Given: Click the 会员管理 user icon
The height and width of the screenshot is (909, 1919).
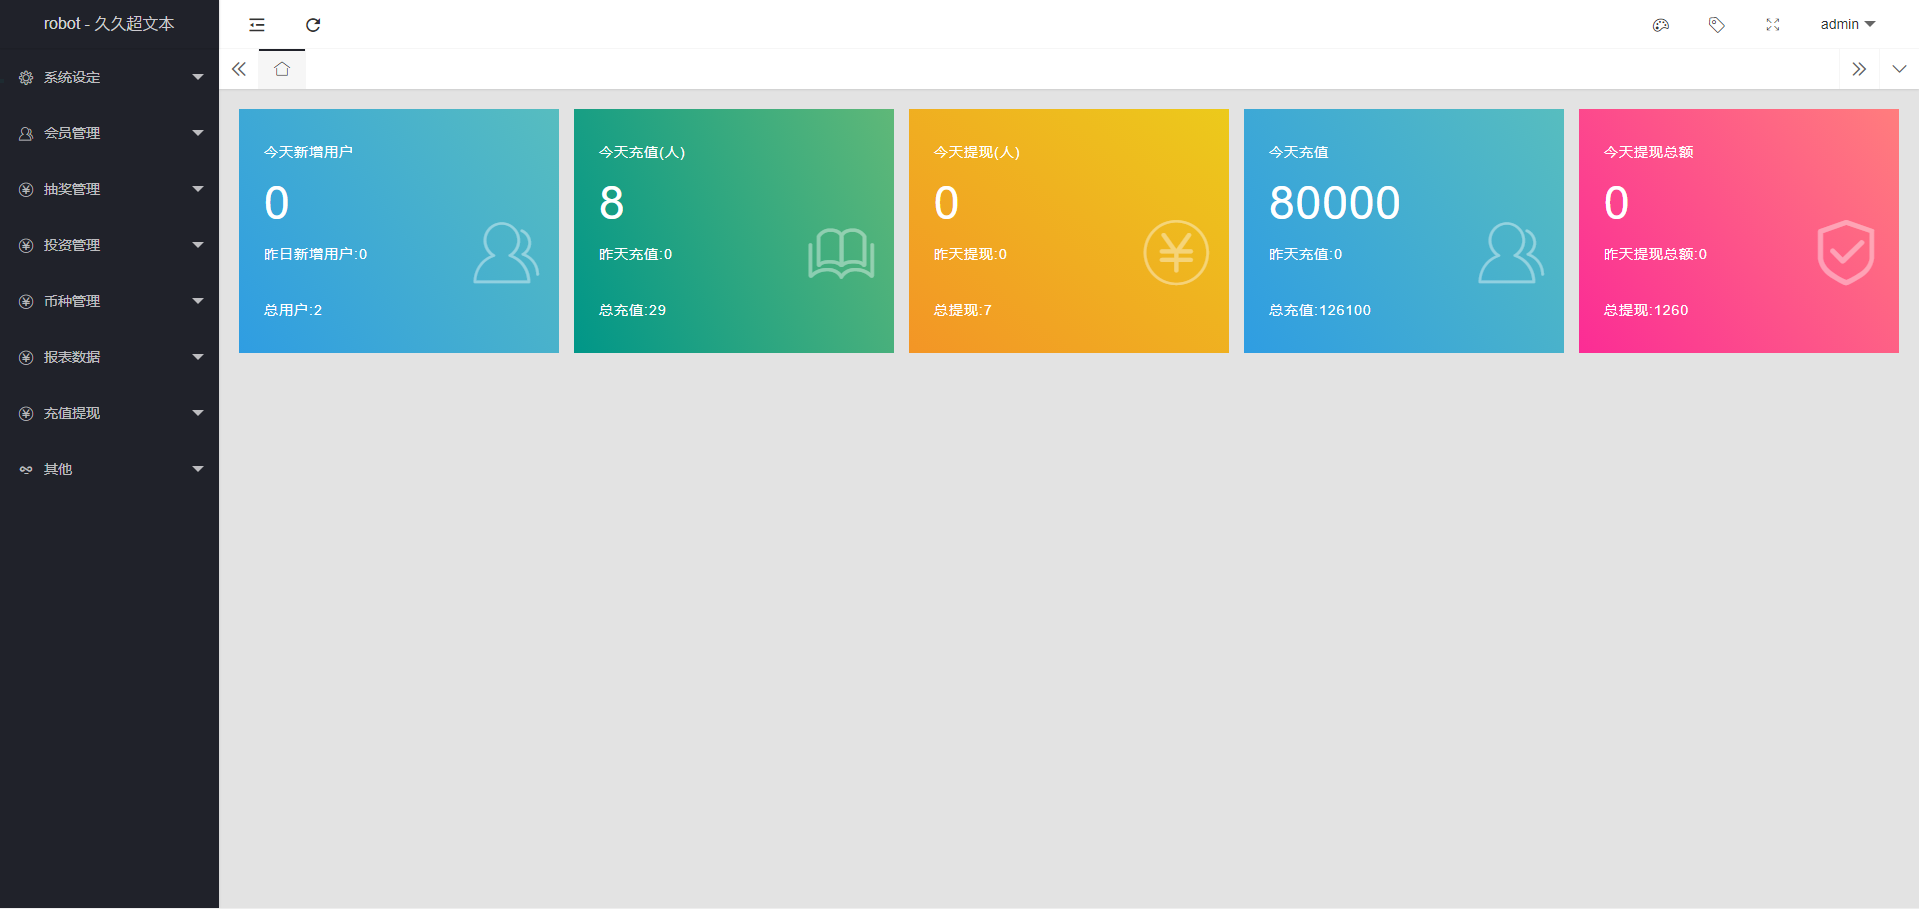Looking at the screenshot, I should click(26, 133).
